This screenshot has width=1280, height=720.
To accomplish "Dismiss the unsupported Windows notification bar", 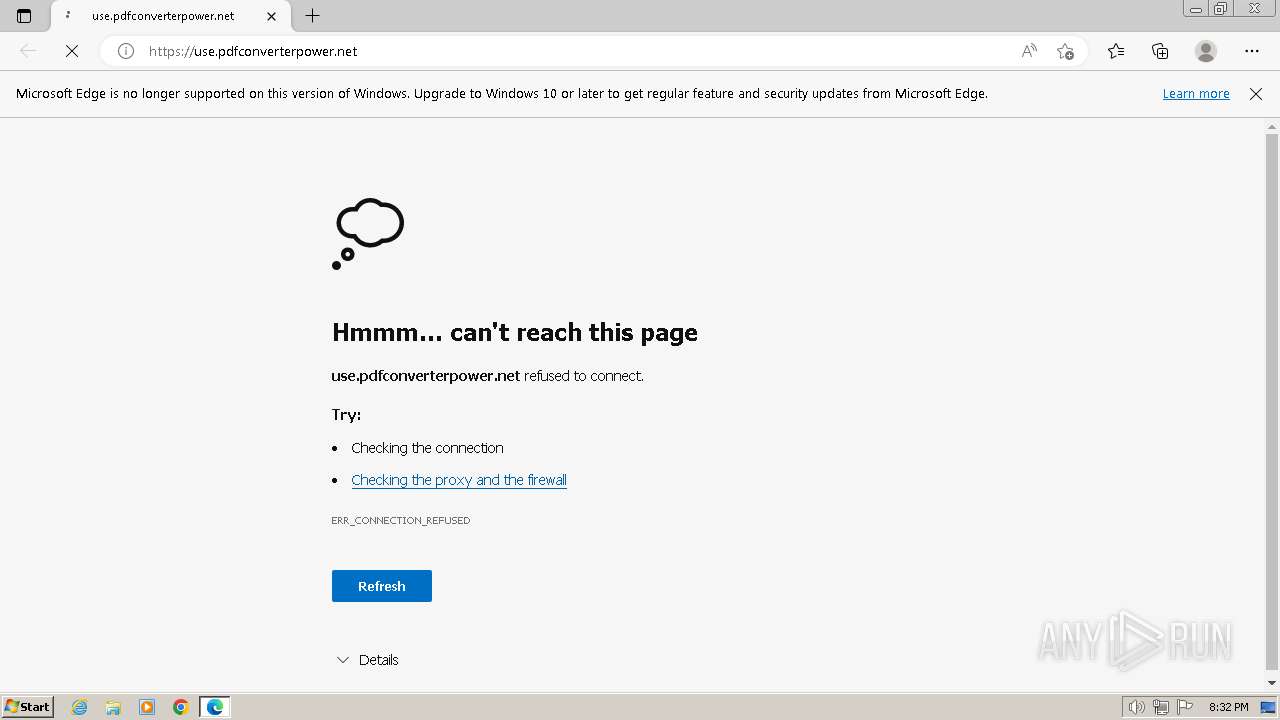I will [1256, 94].
